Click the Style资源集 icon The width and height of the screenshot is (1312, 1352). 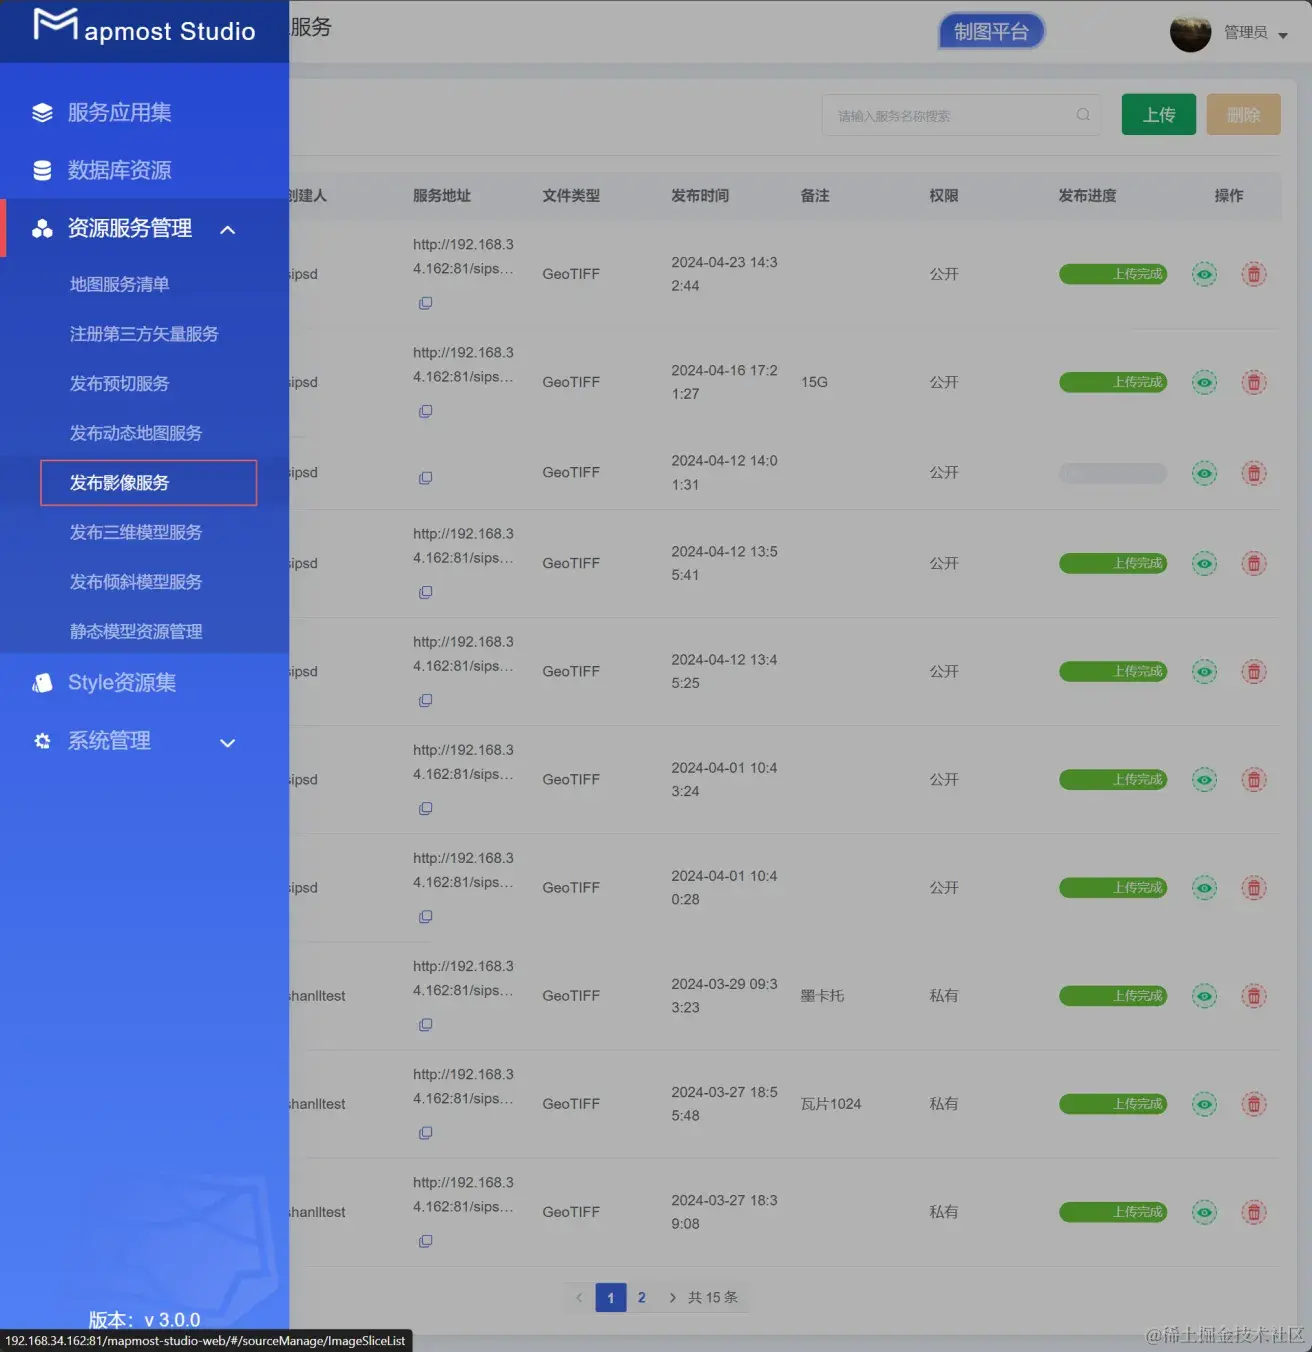[x=42, y=683]
